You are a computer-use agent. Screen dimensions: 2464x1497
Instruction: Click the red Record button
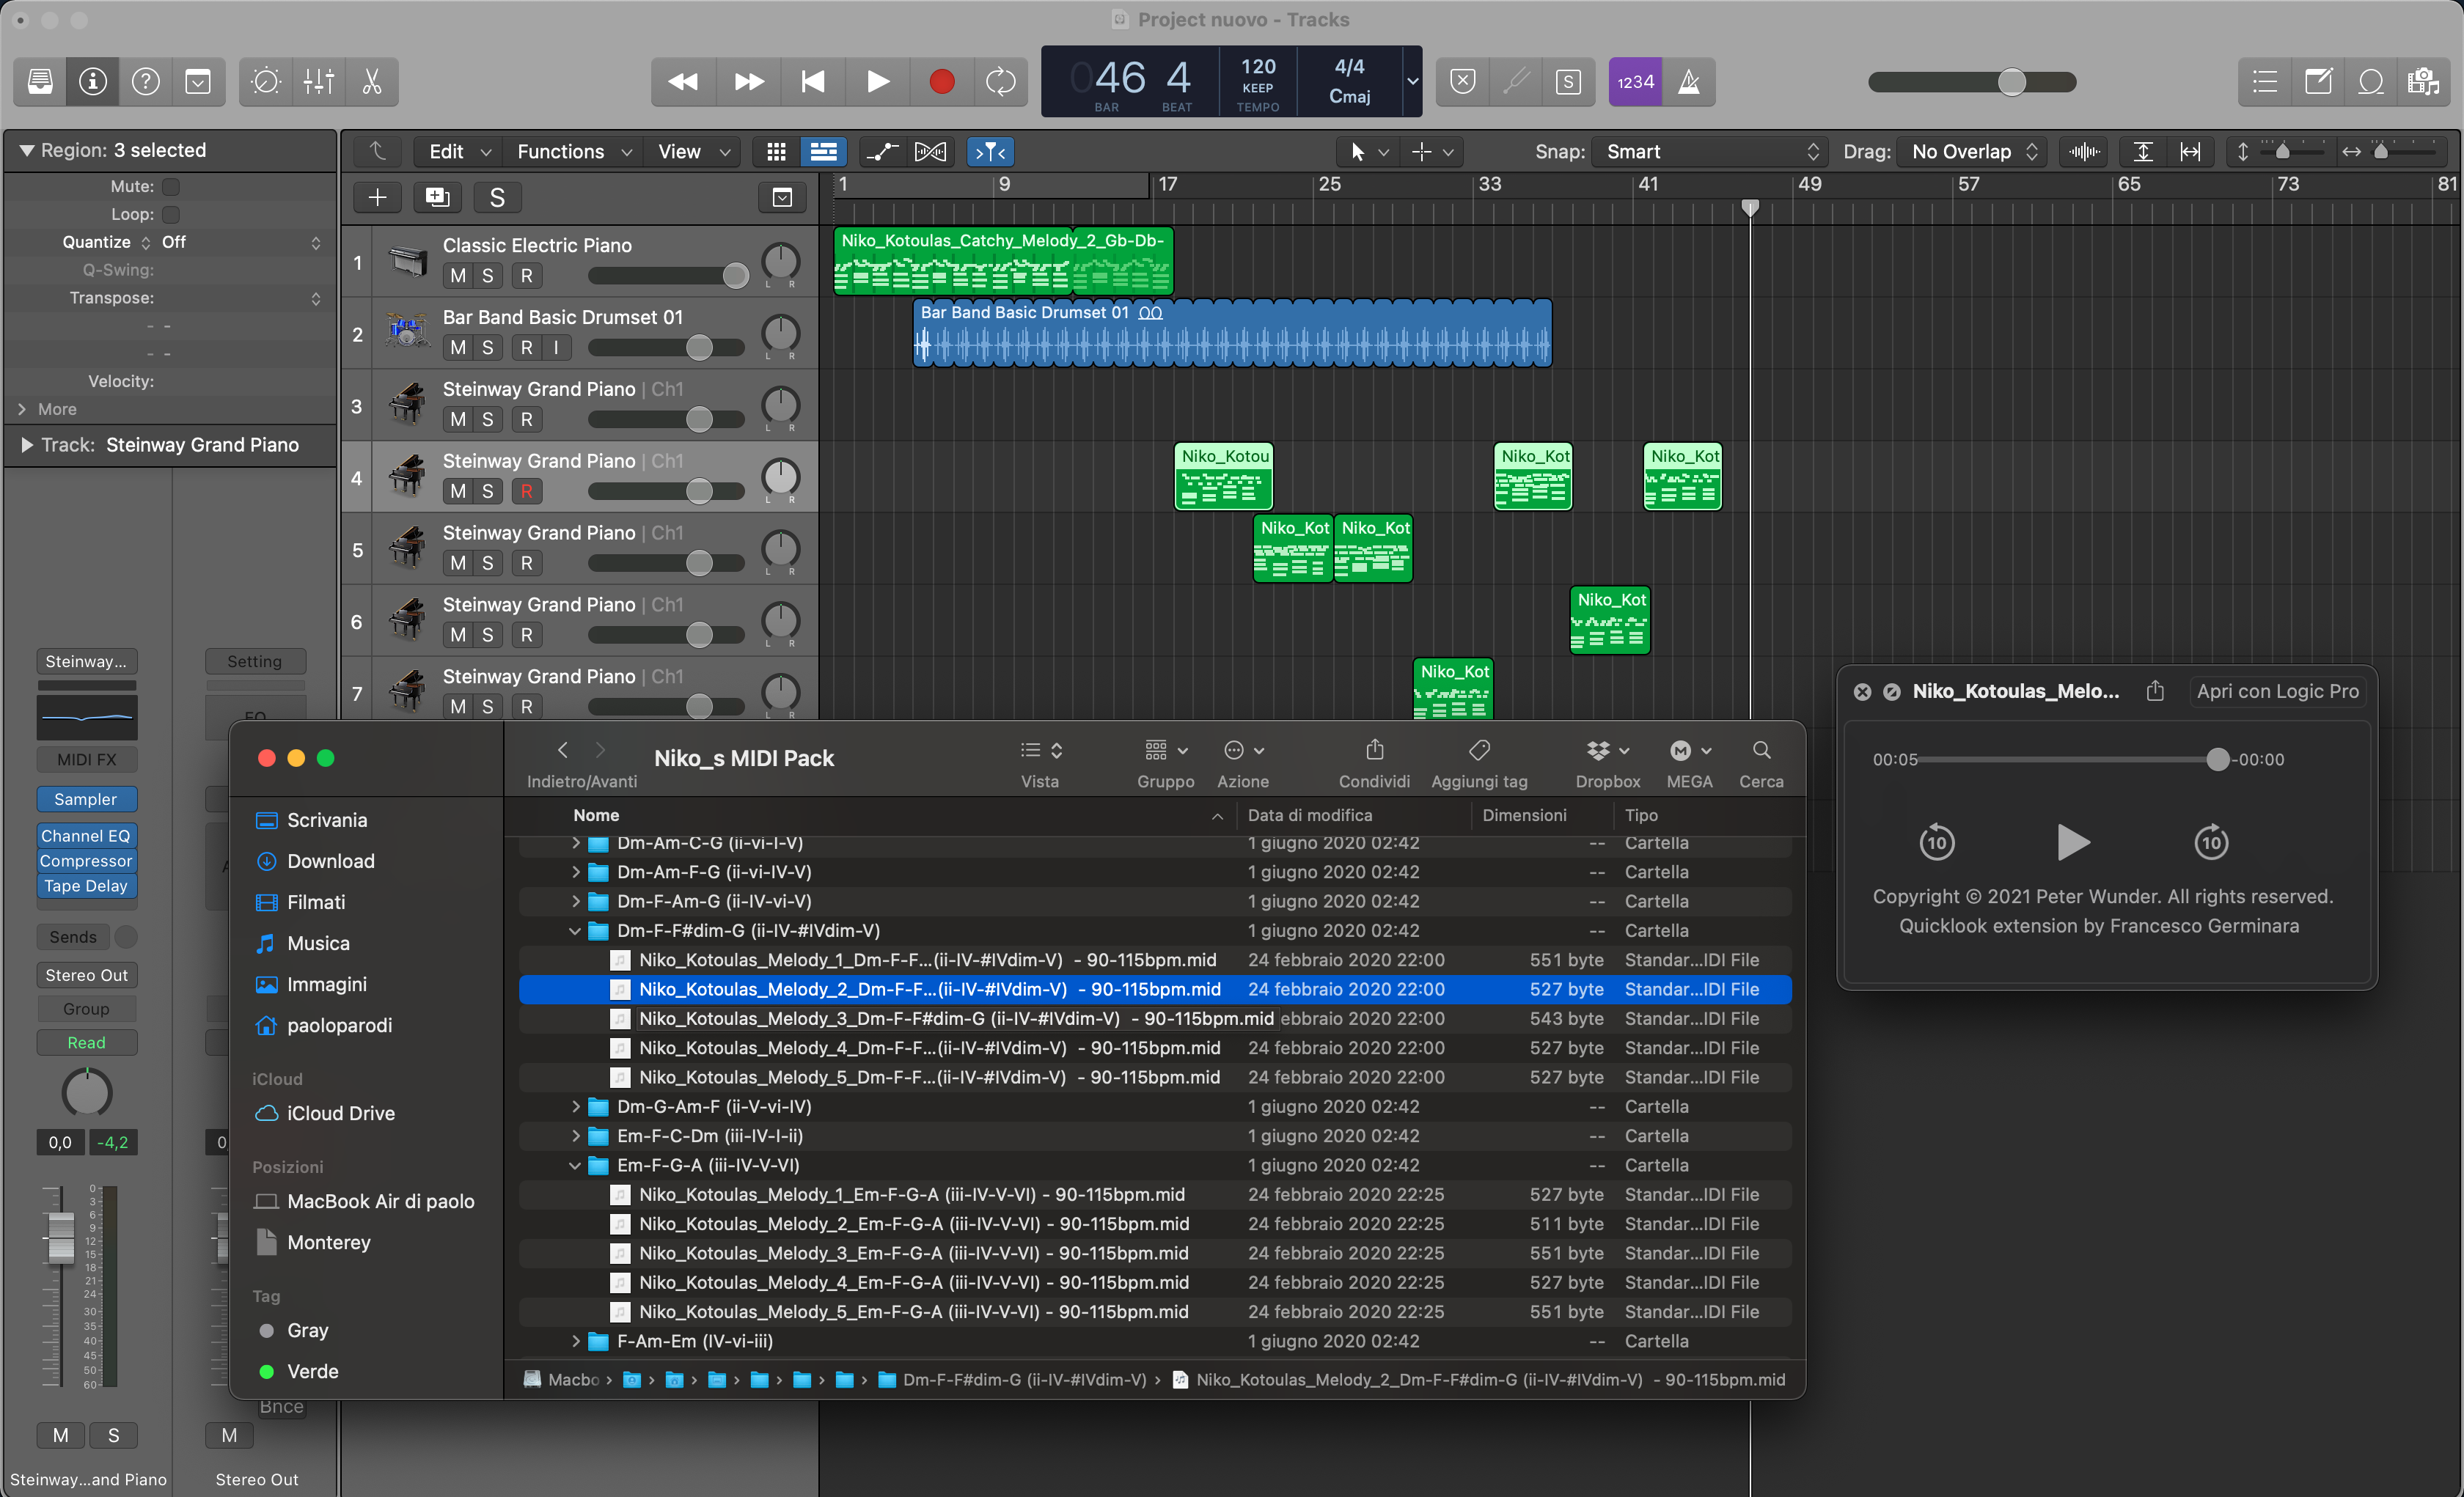pos(941,81)
